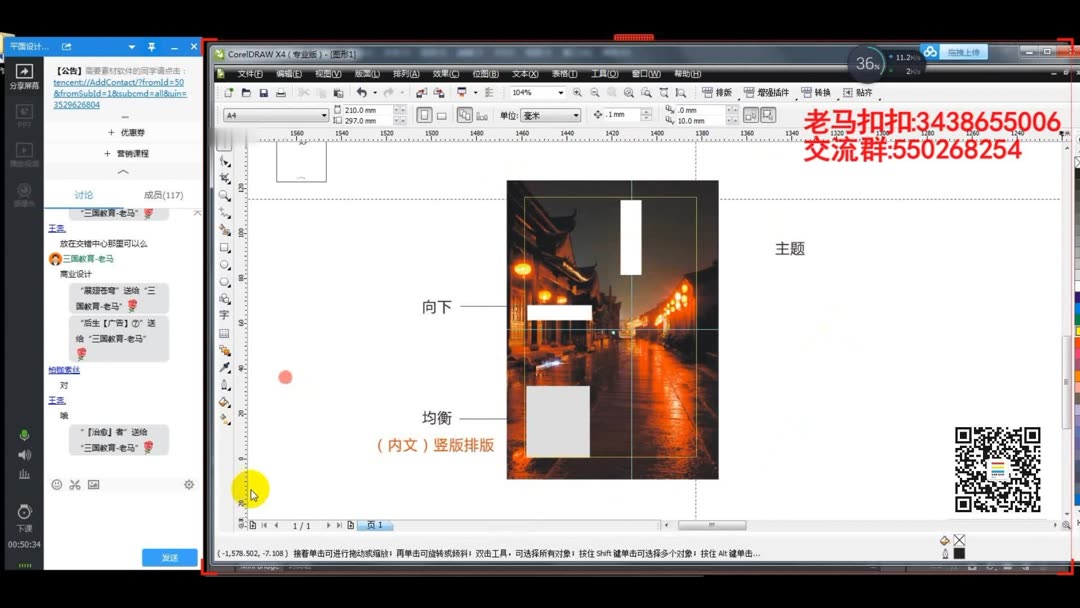Open the 单位 units dropdown showing 毫米
1080x608 pixels.
click(578, 115)
